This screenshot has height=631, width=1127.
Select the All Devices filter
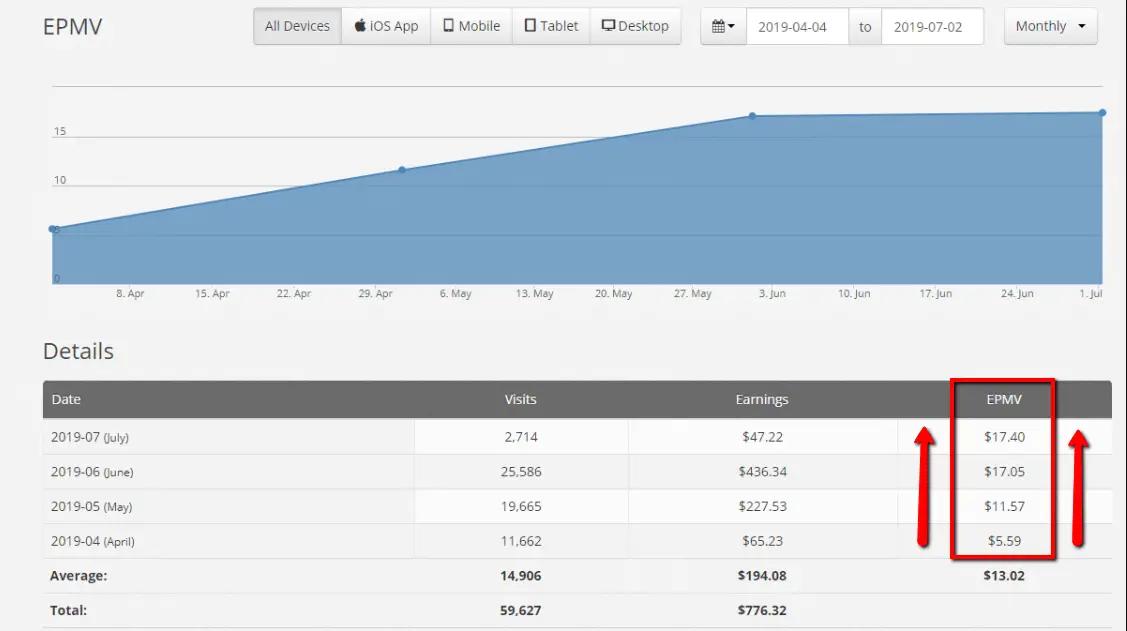click(x=298, y=26)
